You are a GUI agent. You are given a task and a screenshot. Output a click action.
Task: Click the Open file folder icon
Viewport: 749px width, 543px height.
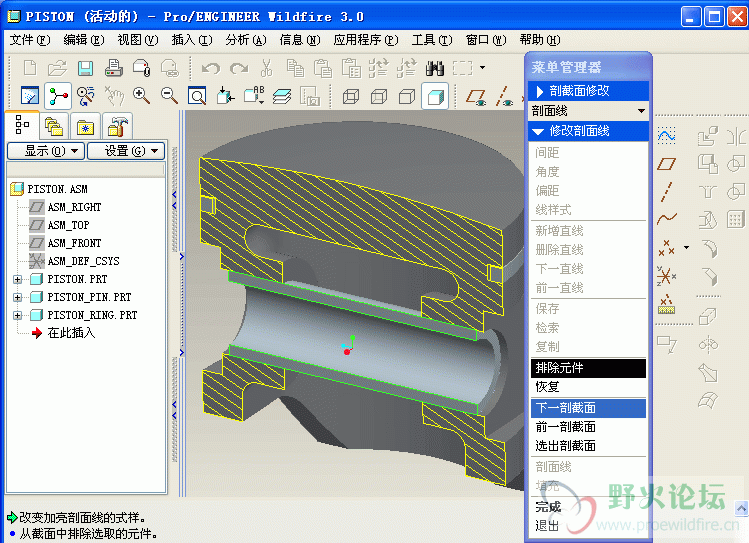pos(57,68)
